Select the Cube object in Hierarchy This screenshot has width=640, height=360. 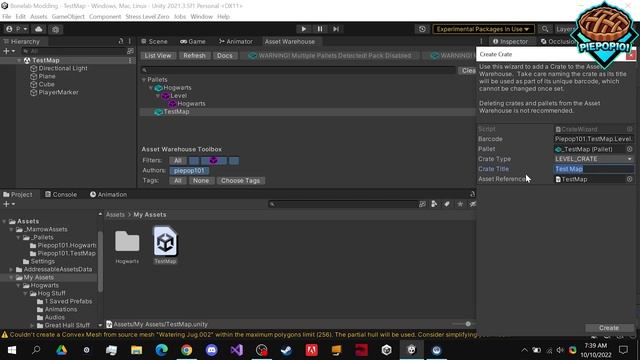coord(46,84)
